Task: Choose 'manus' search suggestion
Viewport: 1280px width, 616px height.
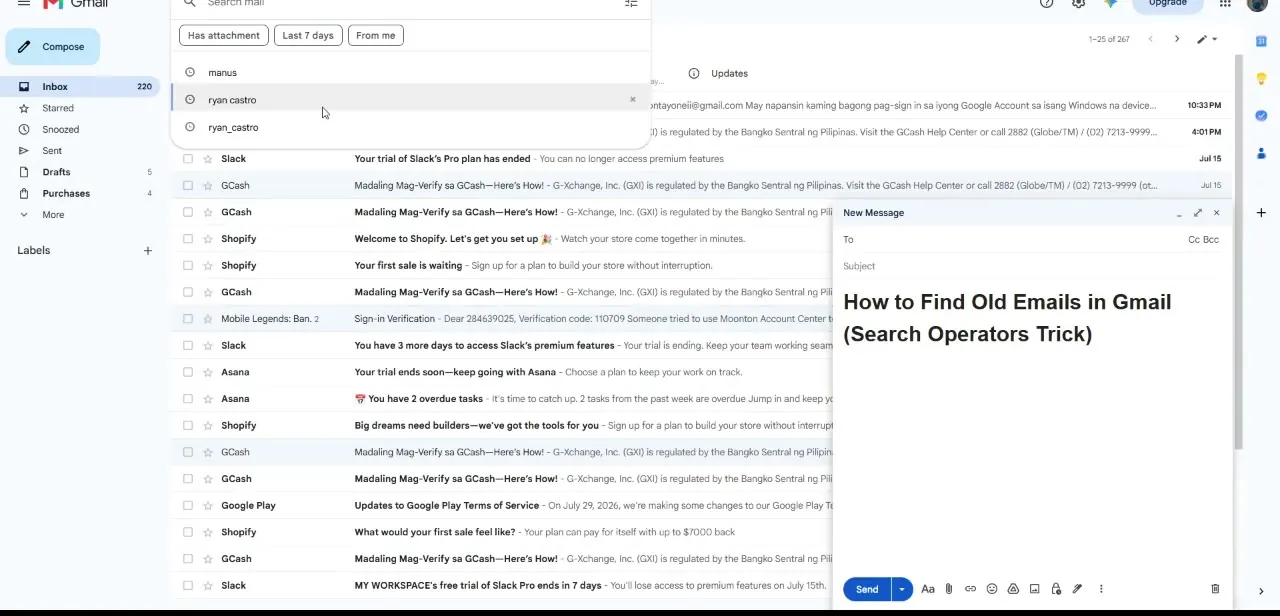Action: (x=411, y=73)
